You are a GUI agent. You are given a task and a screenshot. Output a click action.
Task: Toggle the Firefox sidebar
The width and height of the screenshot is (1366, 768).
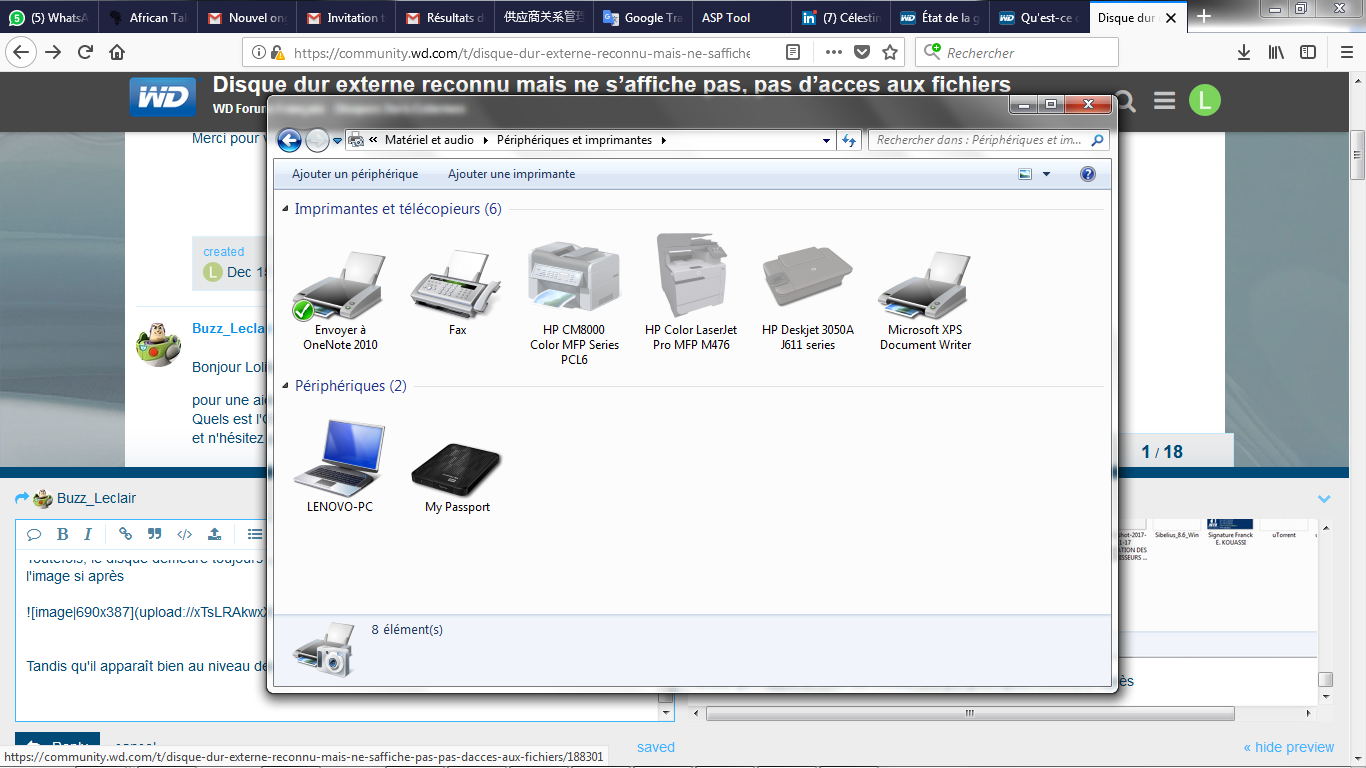point(1306,52)
